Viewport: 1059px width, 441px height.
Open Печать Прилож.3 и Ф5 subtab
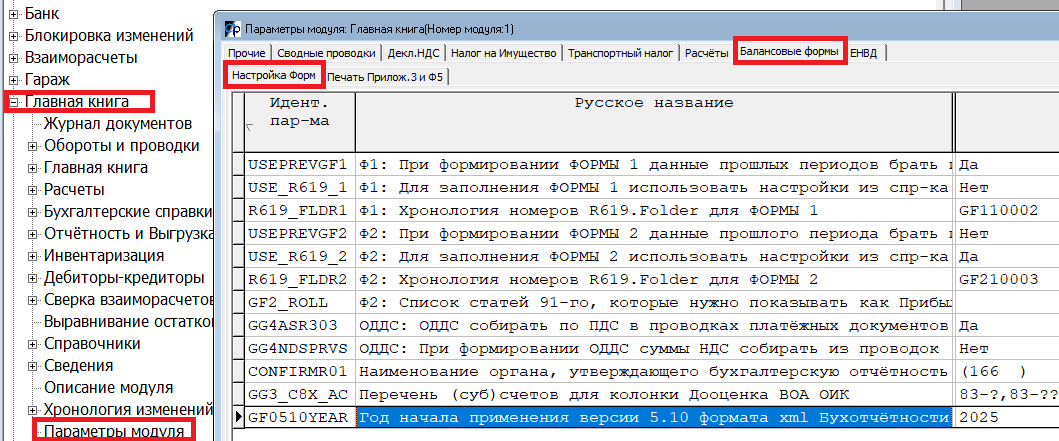385,76
